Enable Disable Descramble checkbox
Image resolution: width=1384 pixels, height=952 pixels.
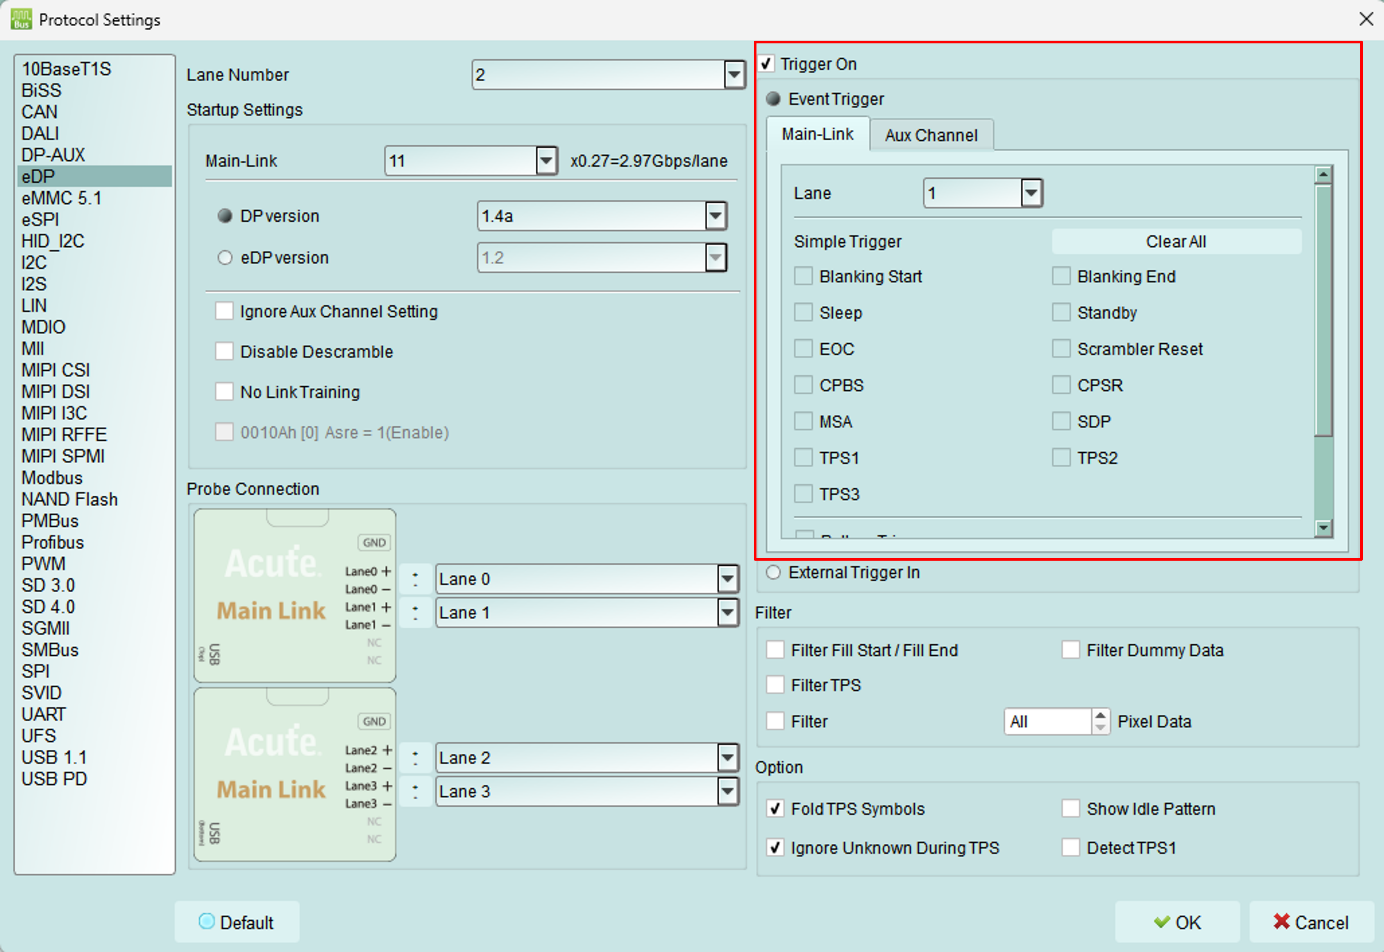[225, 351]
